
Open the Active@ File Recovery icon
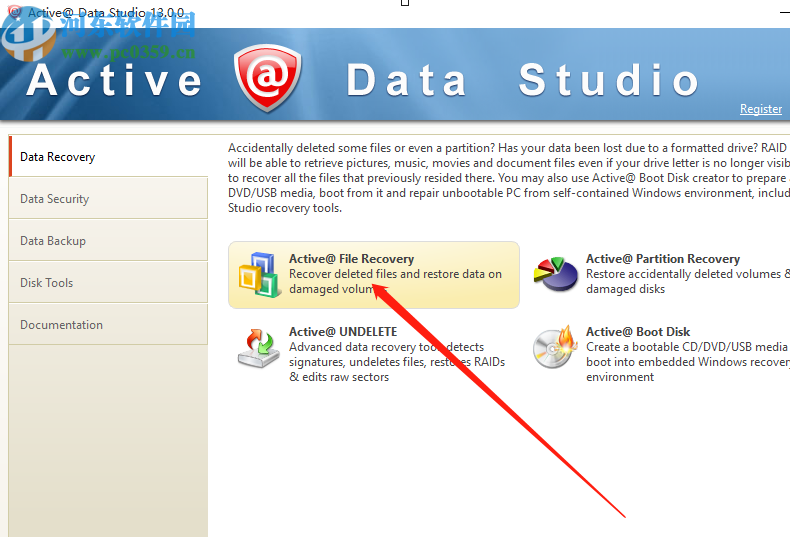click(x=259, y=275)
